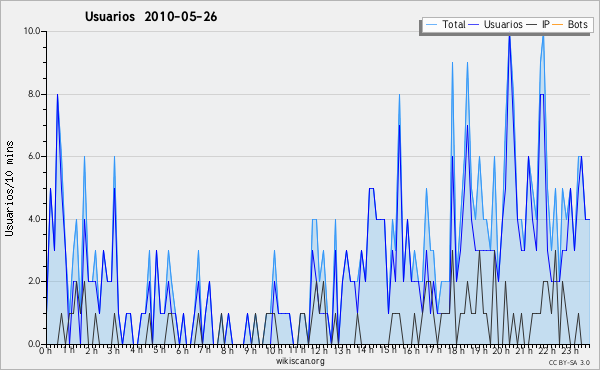Click the light-blue Total legend line
The height and width of the screenshot is (370, 600).
pyautogui.click(x=431, y=24)
